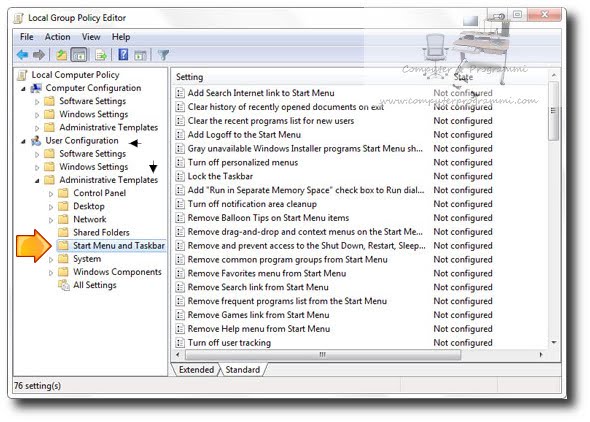Image resolution: width=590 pixels, height=422 pixels.
Task: Click the All Settings icon
Action: pos(64,285)
